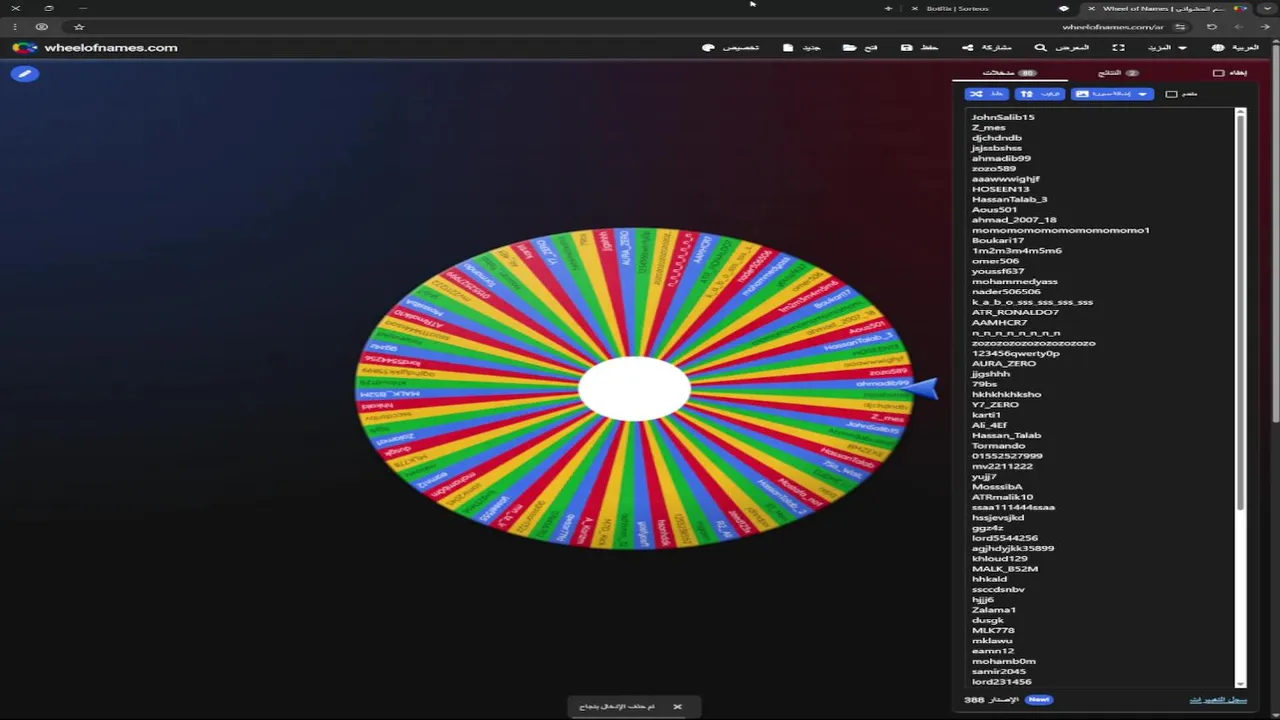Click entry 'lord231456' in the list
The image size is (1280, 720).
[1002, 681]
